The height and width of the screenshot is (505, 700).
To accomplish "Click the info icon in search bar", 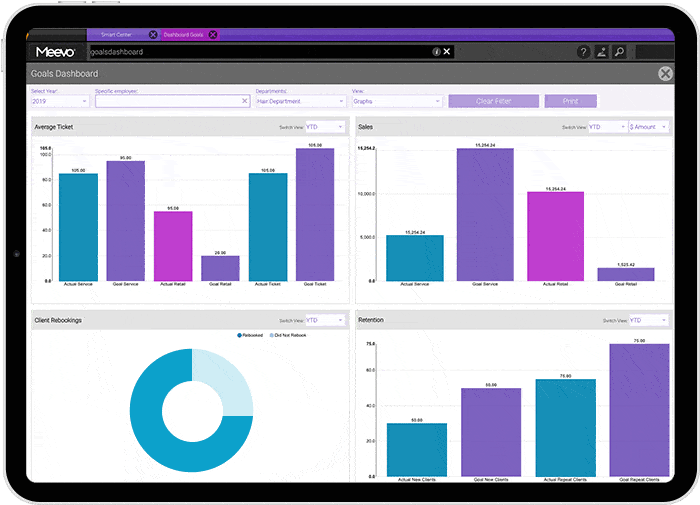I will (436, 52).
